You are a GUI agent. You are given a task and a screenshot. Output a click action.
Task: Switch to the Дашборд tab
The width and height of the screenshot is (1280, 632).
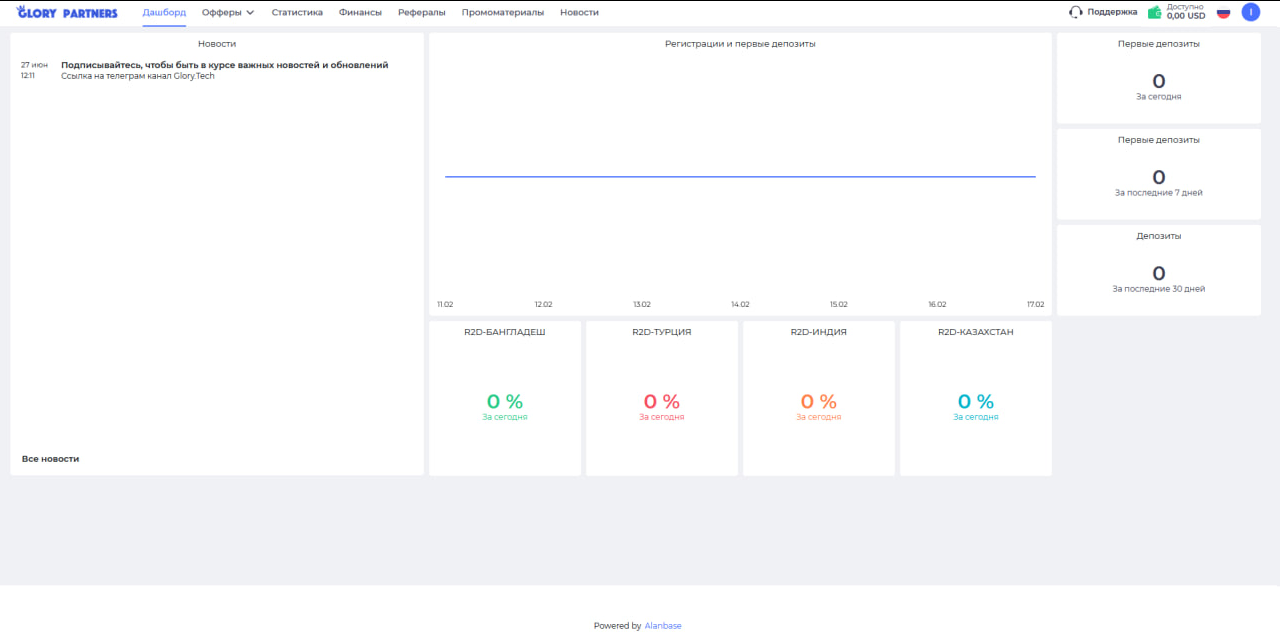pyautogui.click(x=164, y=13)
